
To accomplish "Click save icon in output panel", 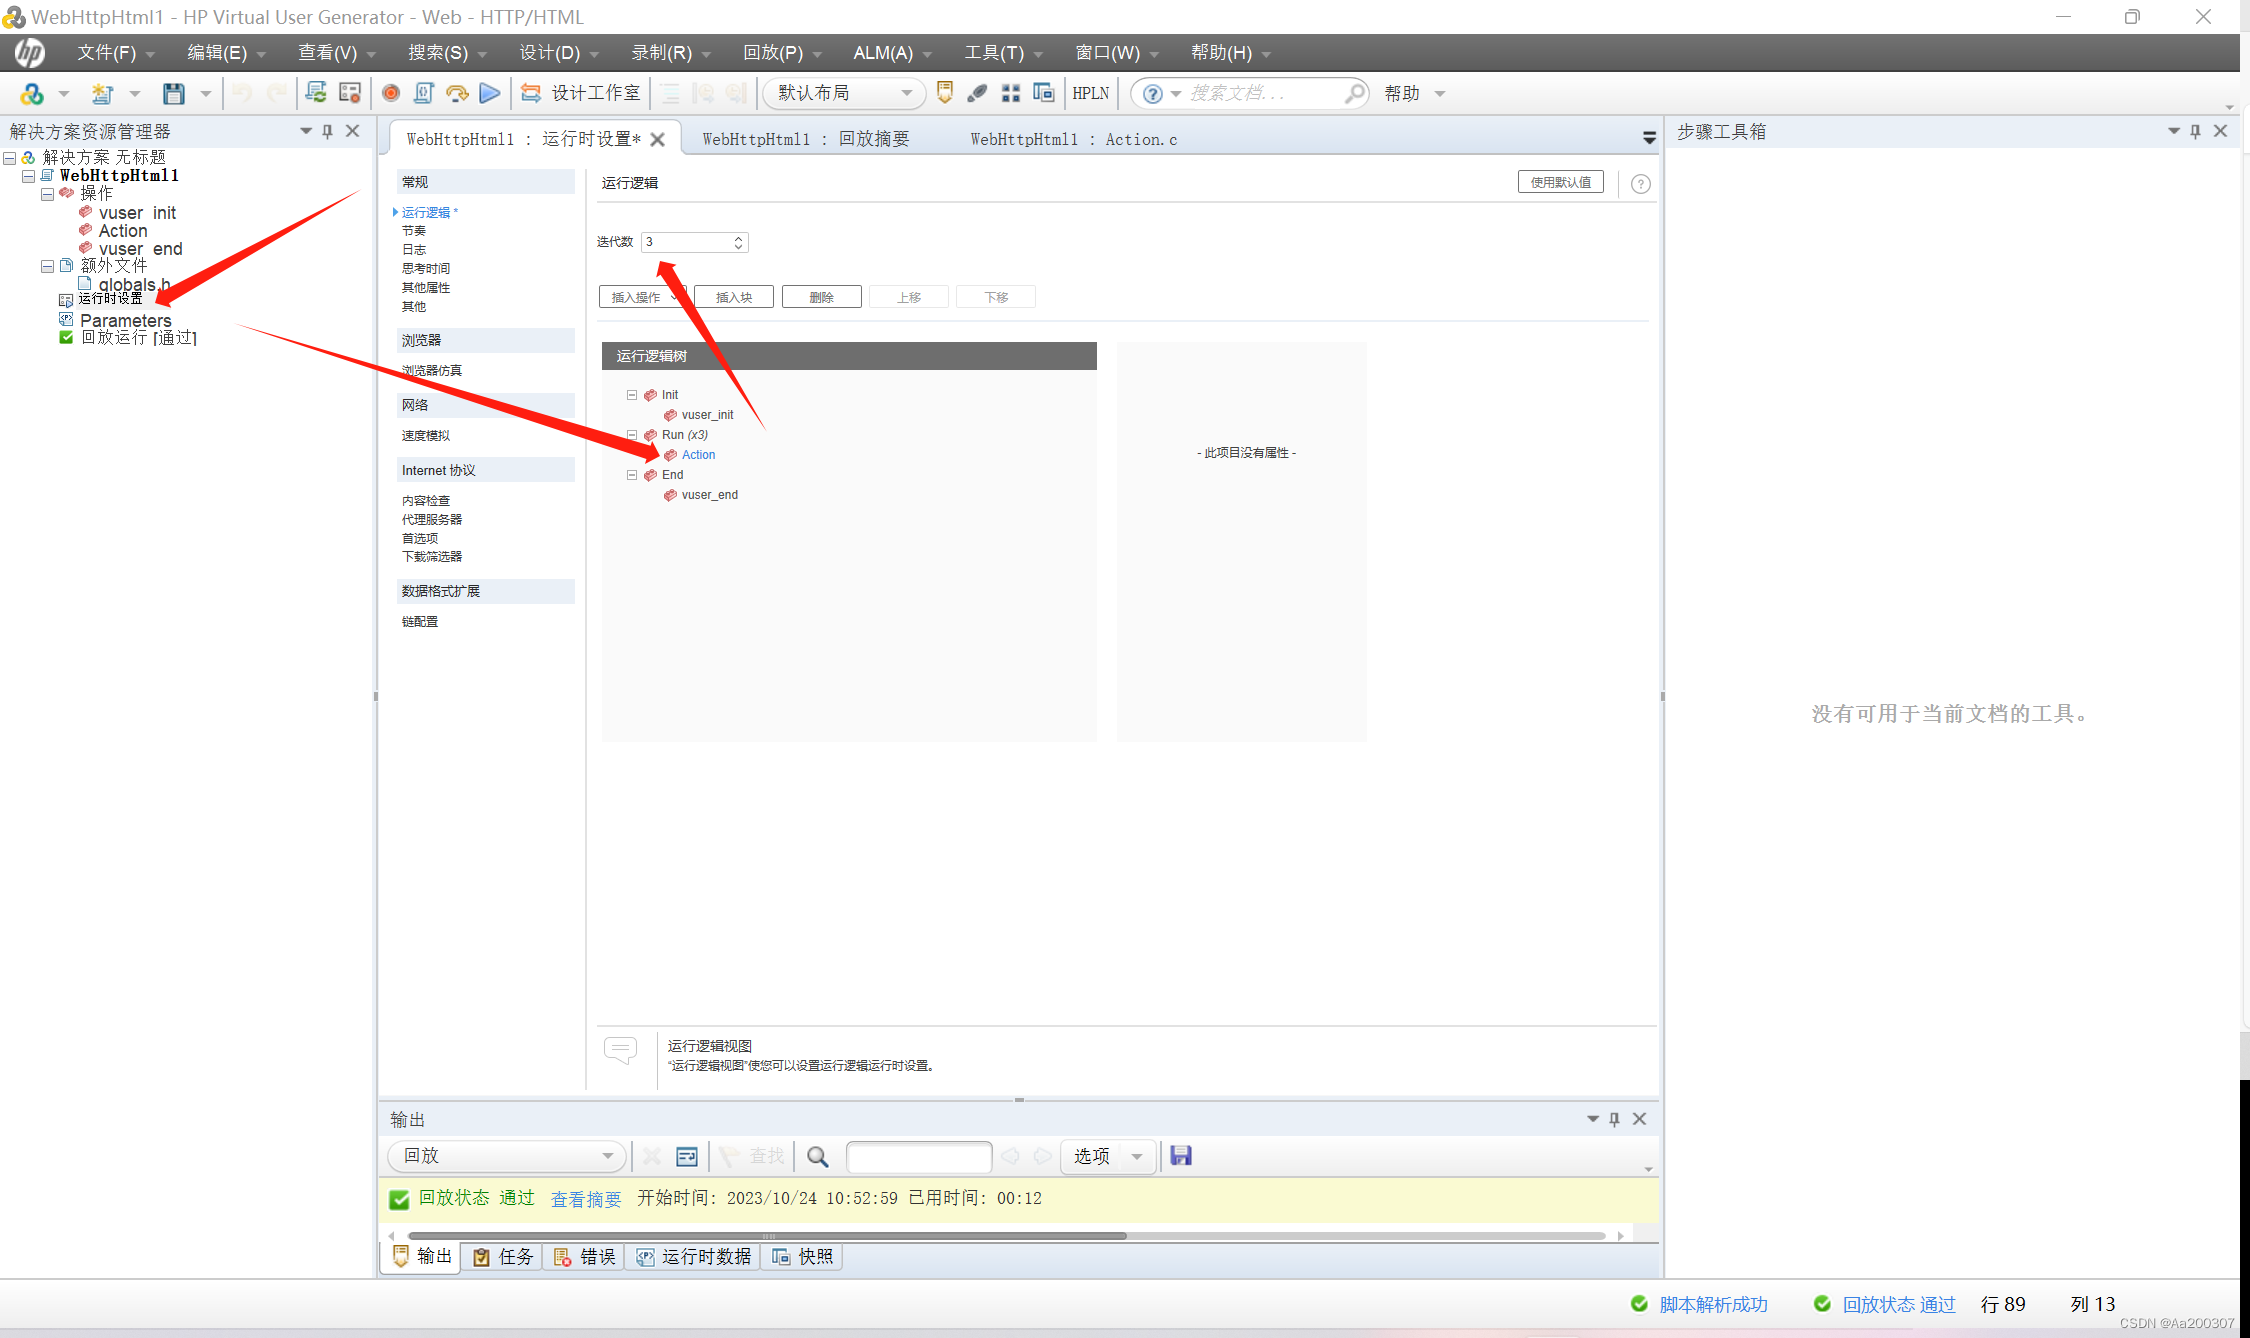I will [1181, 1156].
